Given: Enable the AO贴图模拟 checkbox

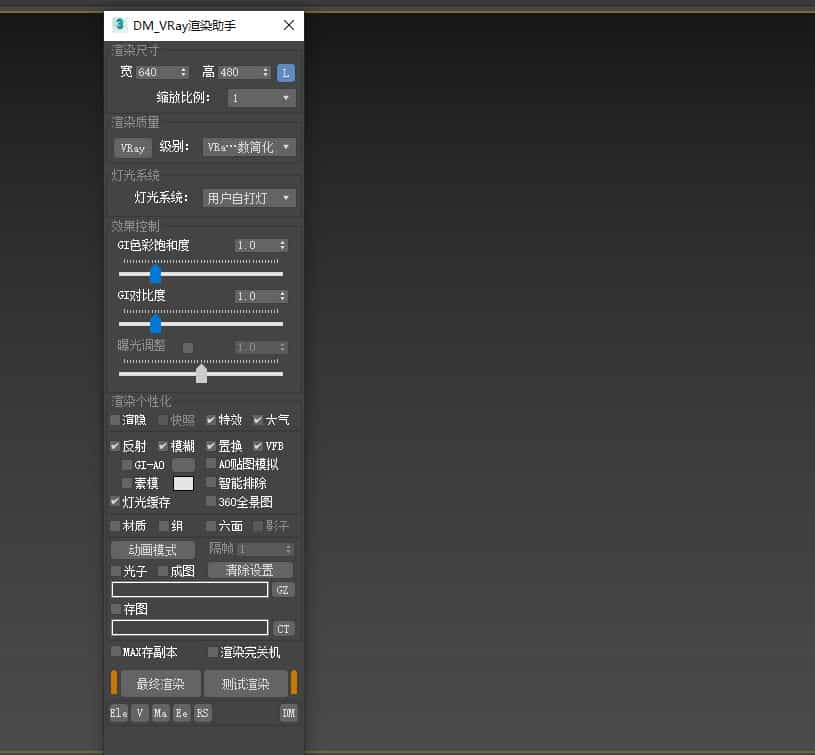Looking at the screenshot, I should (211, 463).
